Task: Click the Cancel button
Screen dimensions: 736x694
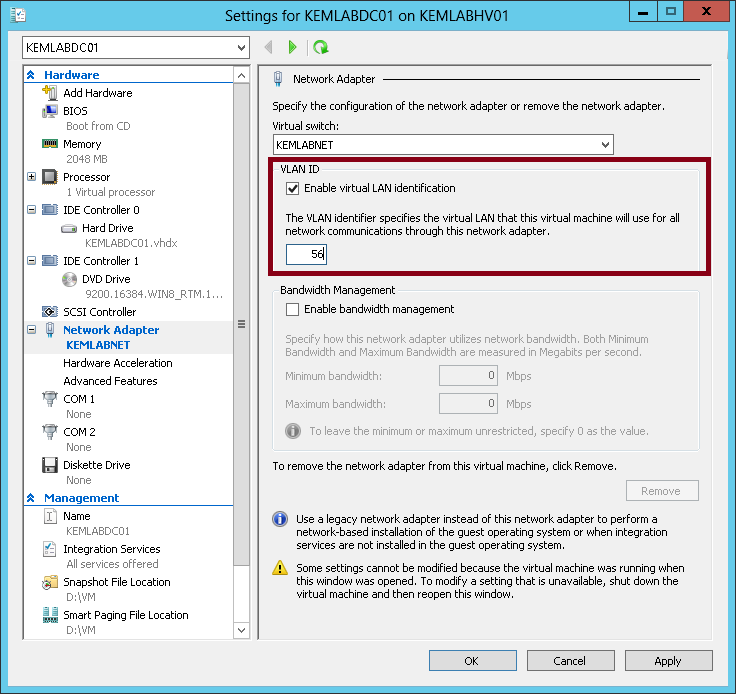Action: click(570, 661)
